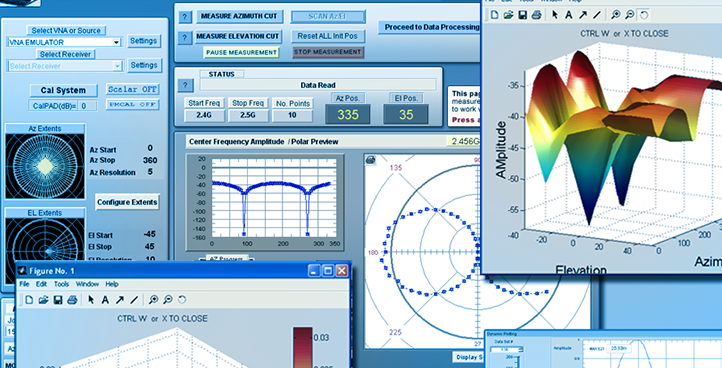This screenshot has width=722, height=368.
Task: Click the Configure Extents button
Action: click(x=128, y=202)
